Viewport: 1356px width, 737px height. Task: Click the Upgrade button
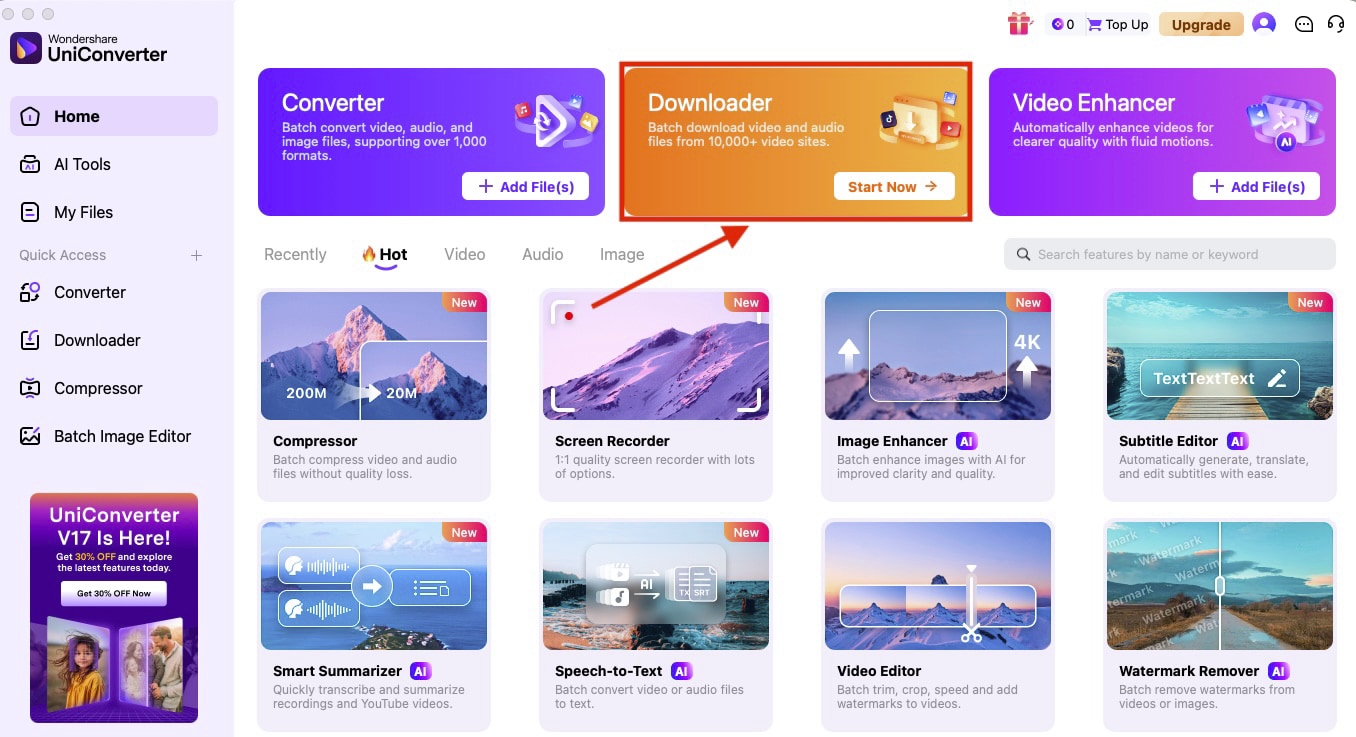[1201, 24]
